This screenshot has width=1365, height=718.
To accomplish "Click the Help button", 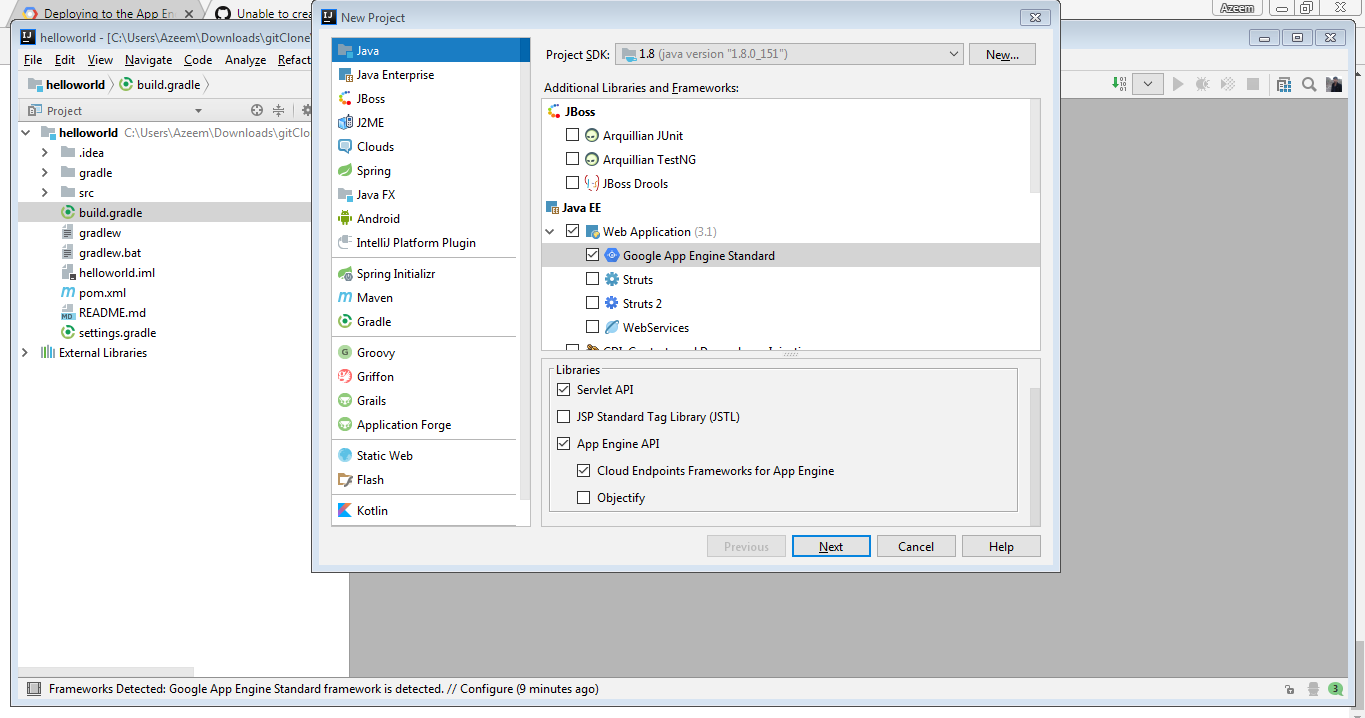I will pos(1001,547).
